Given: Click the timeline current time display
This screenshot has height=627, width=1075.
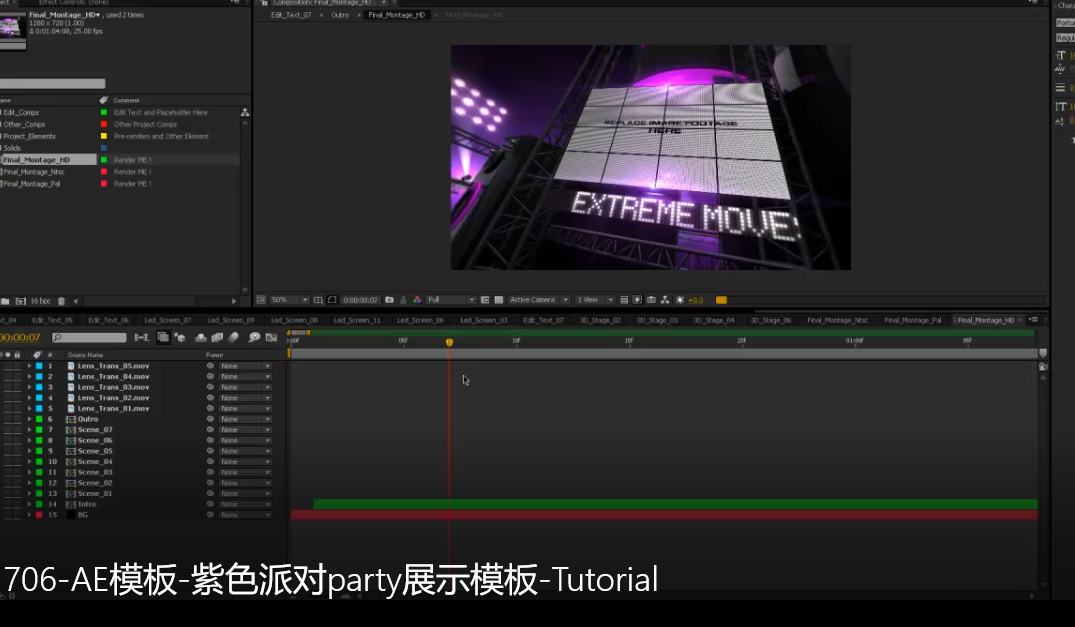Looking at the screenshot, I should coord(21,337).
